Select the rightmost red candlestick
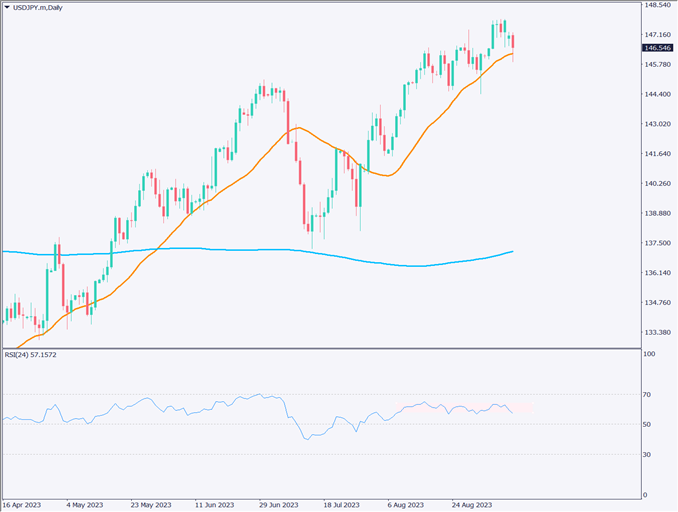The width and height of the screenshot is (678, 512). tap(512, 41)
